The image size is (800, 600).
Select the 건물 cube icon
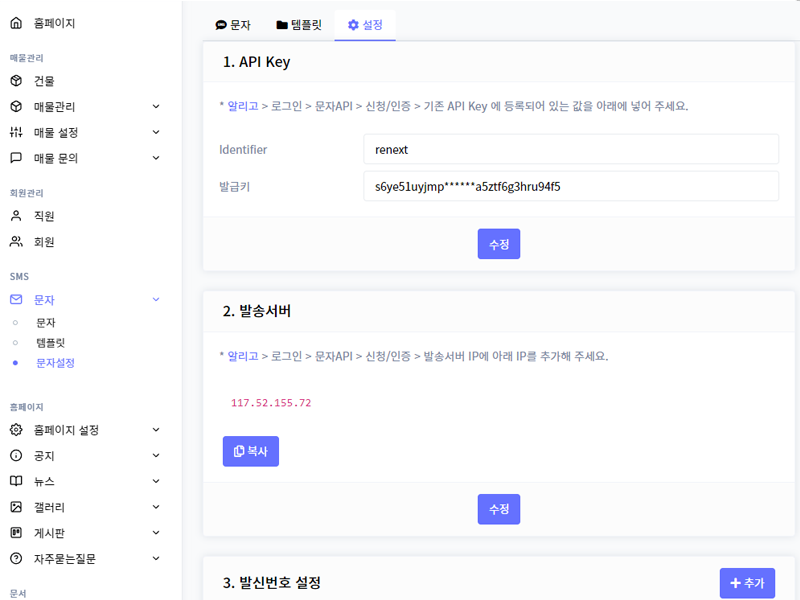16,81
